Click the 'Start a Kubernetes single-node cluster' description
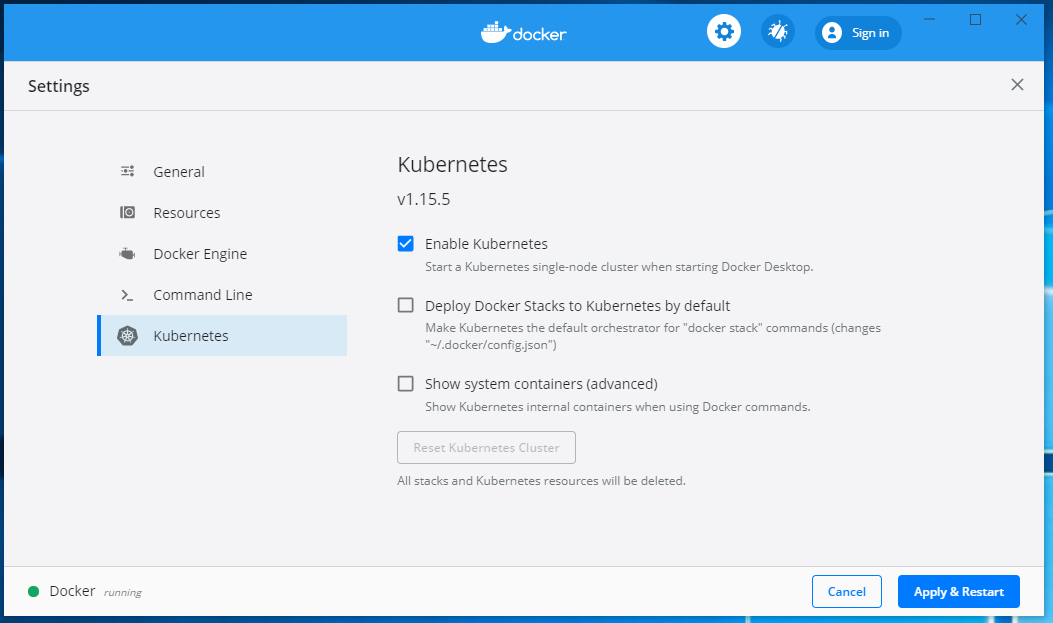1053x623 pixels. [619, 267]
